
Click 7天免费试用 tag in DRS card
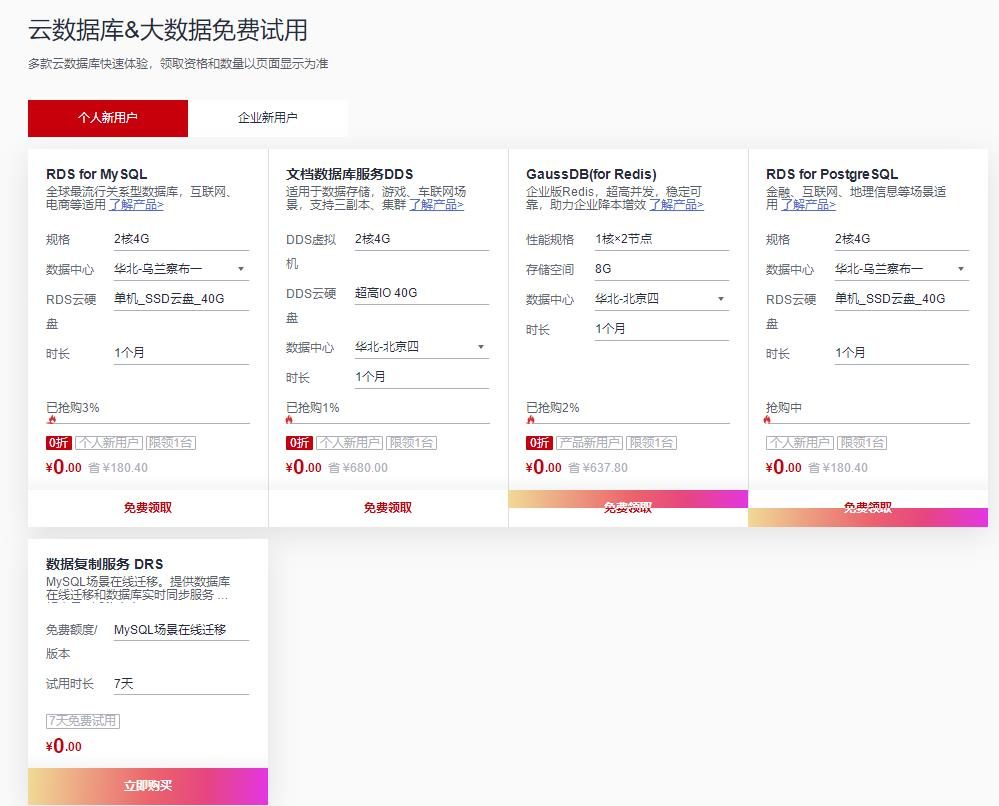pyautogui.click(x=83, y=721)
